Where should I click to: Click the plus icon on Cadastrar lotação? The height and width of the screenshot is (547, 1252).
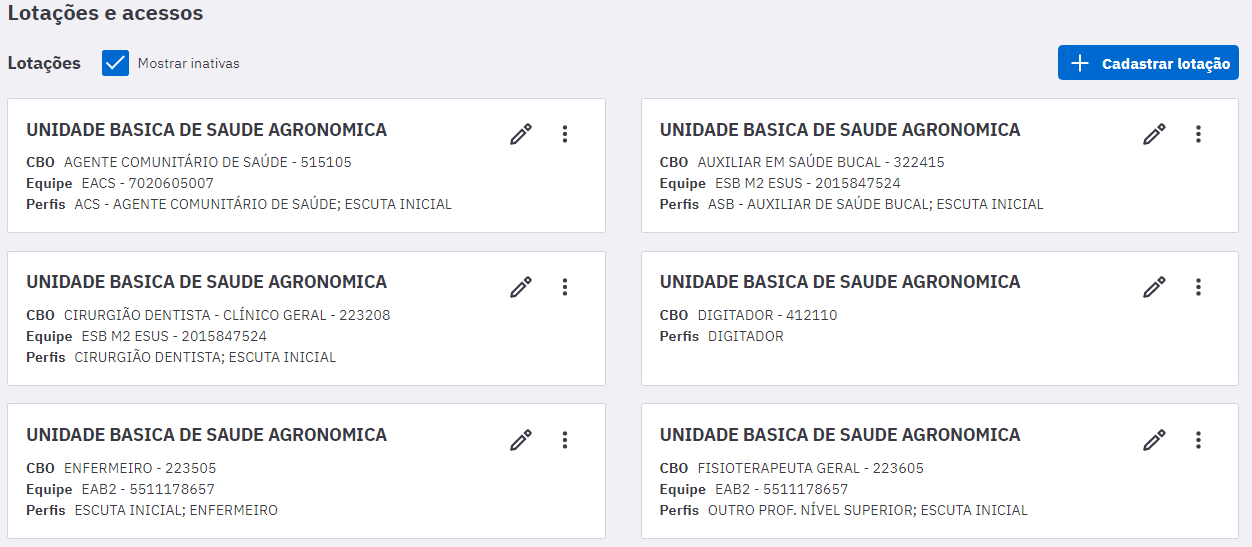(x=1080, y=63)
